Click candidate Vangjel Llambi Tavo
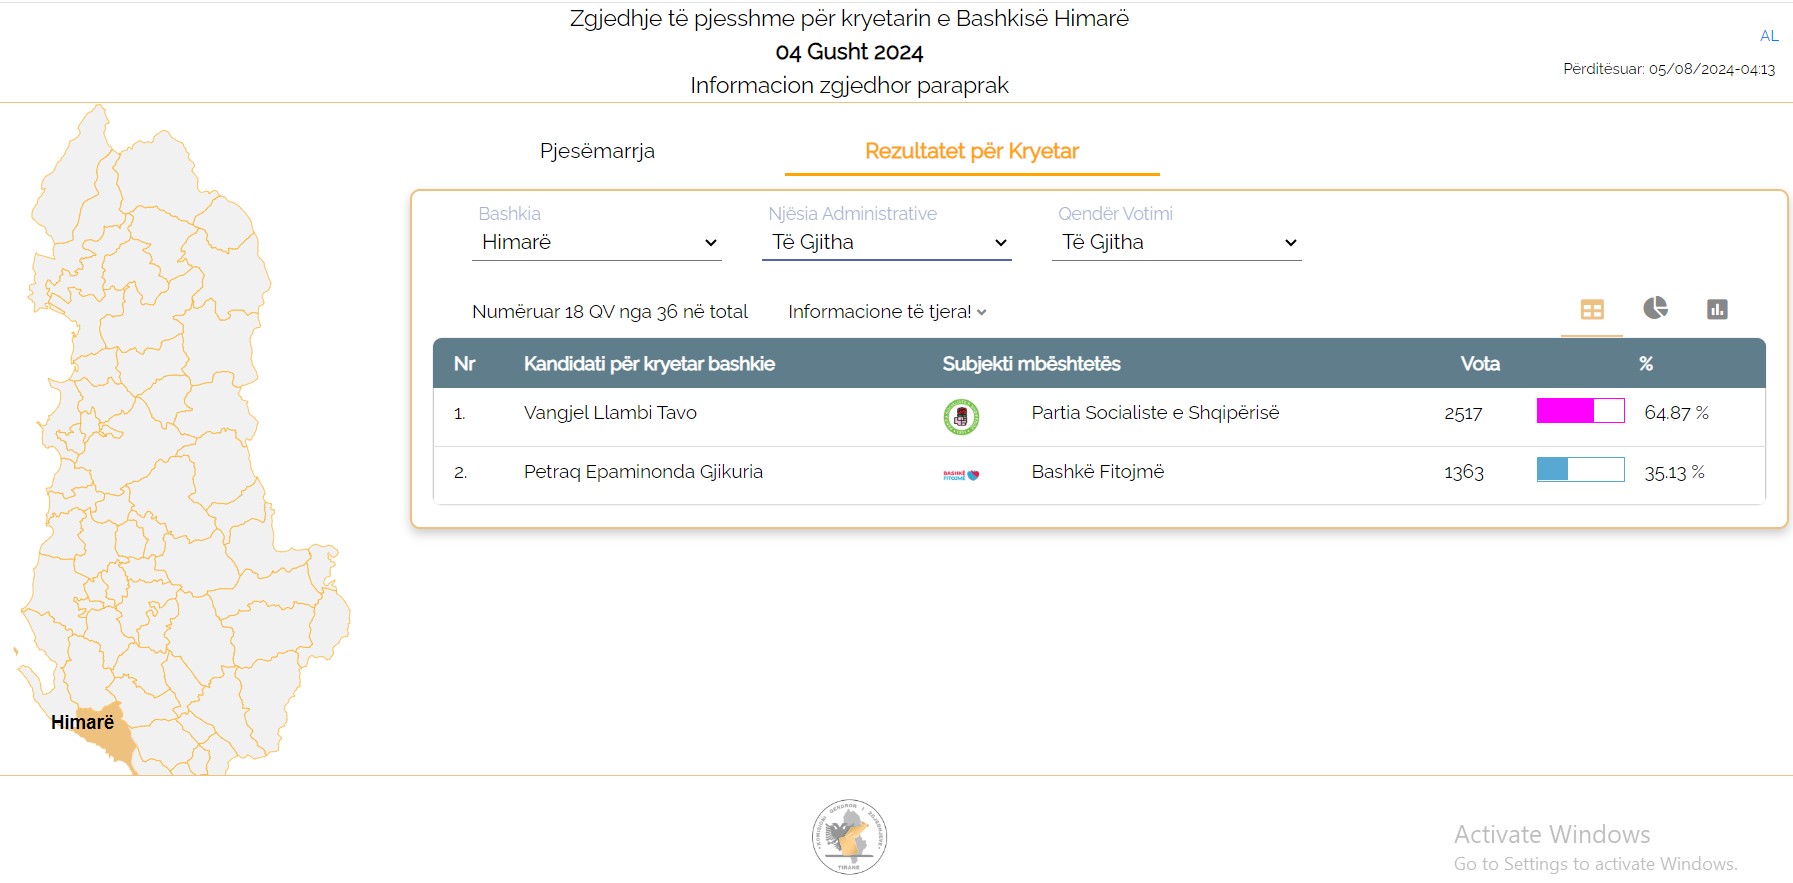1793x883 pixels. click(x=610, y=413)
